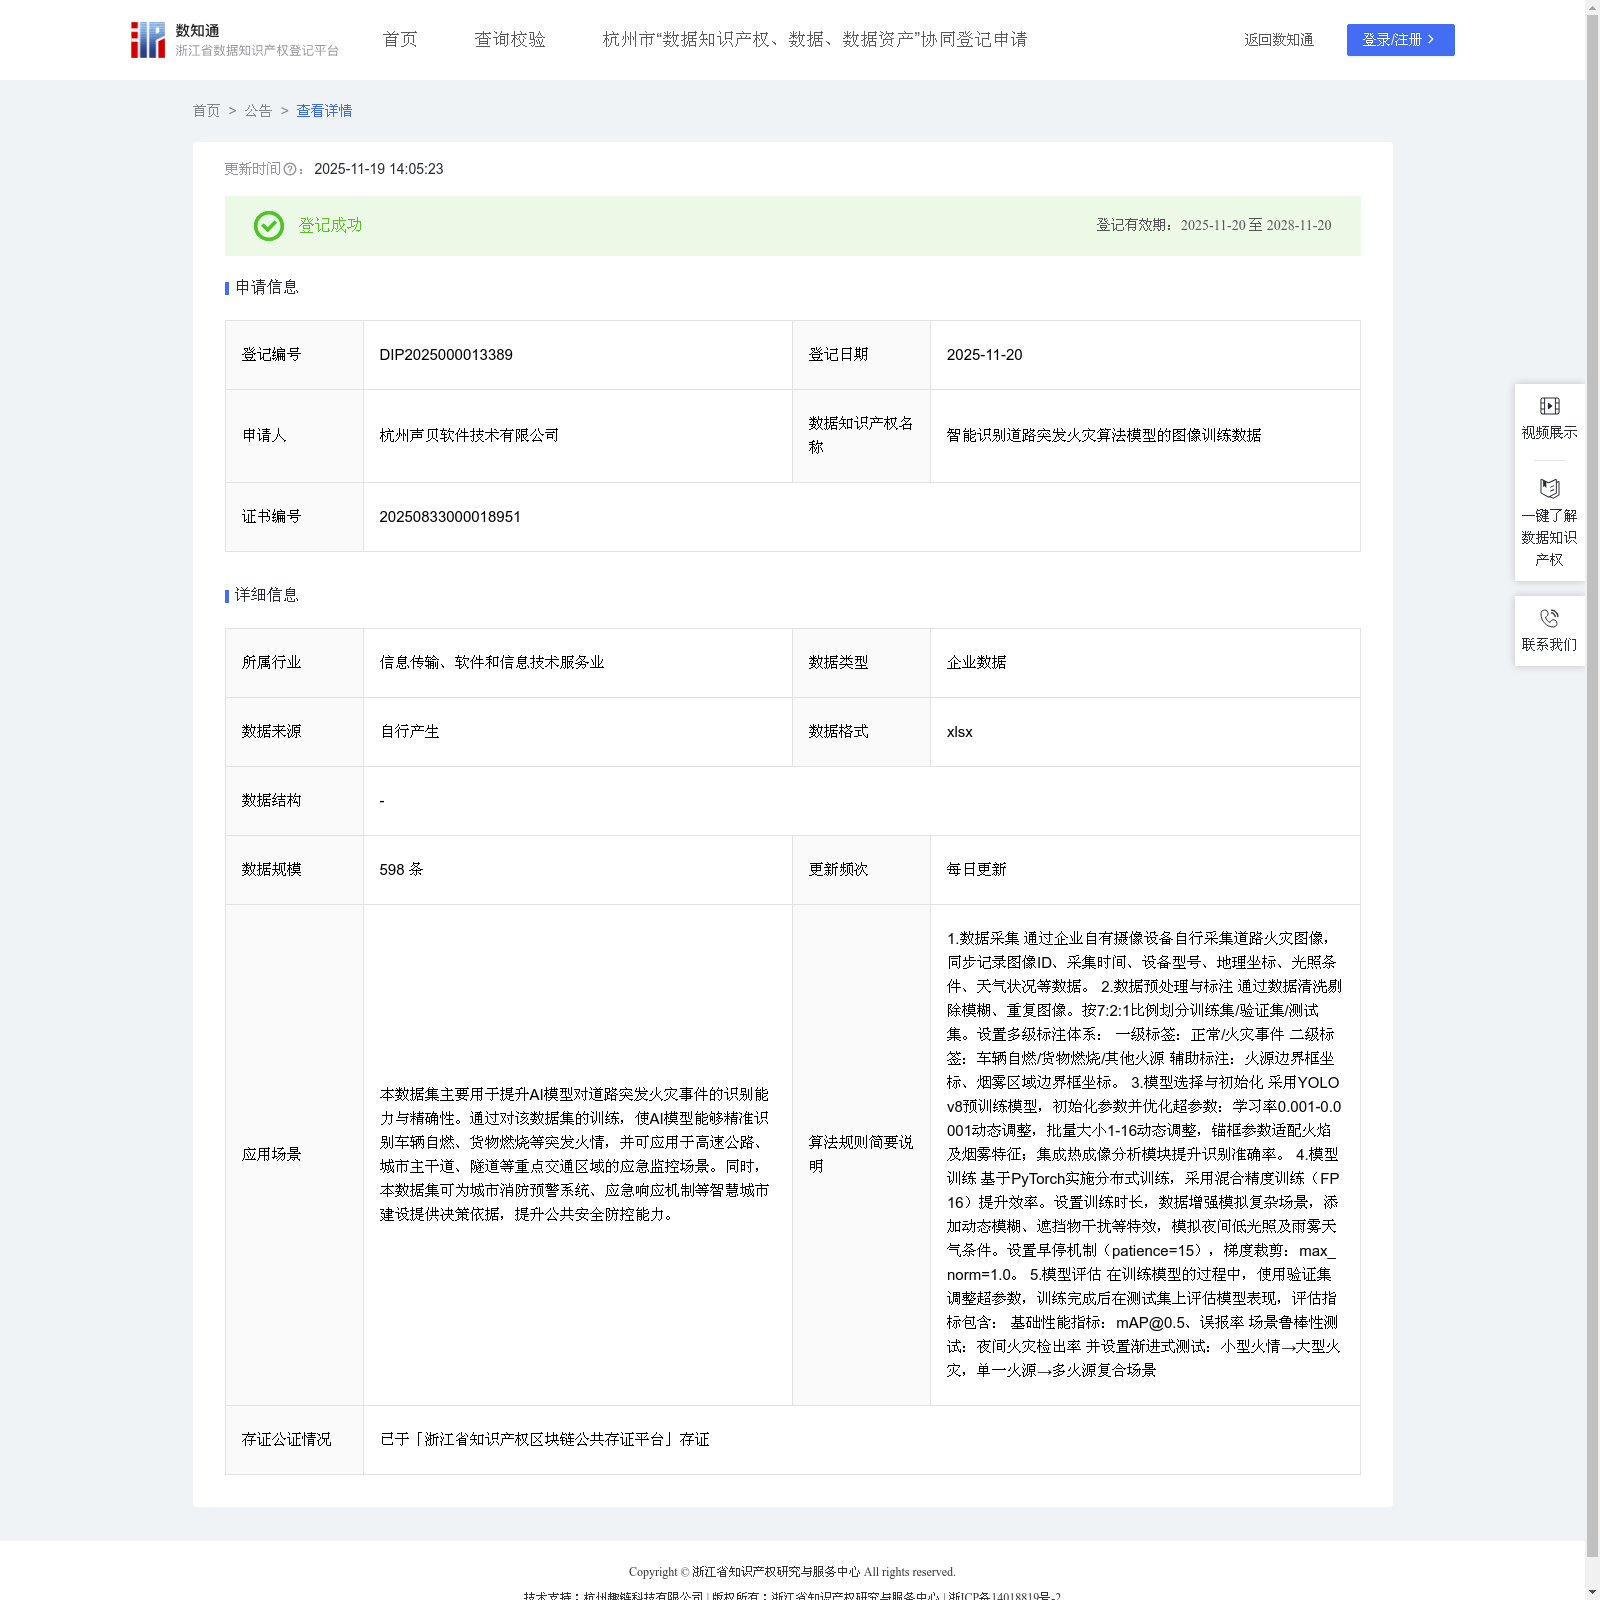Click the 联系我们 phone icon
The height and width of the screenshot is (1600, 1600).
1549,618
